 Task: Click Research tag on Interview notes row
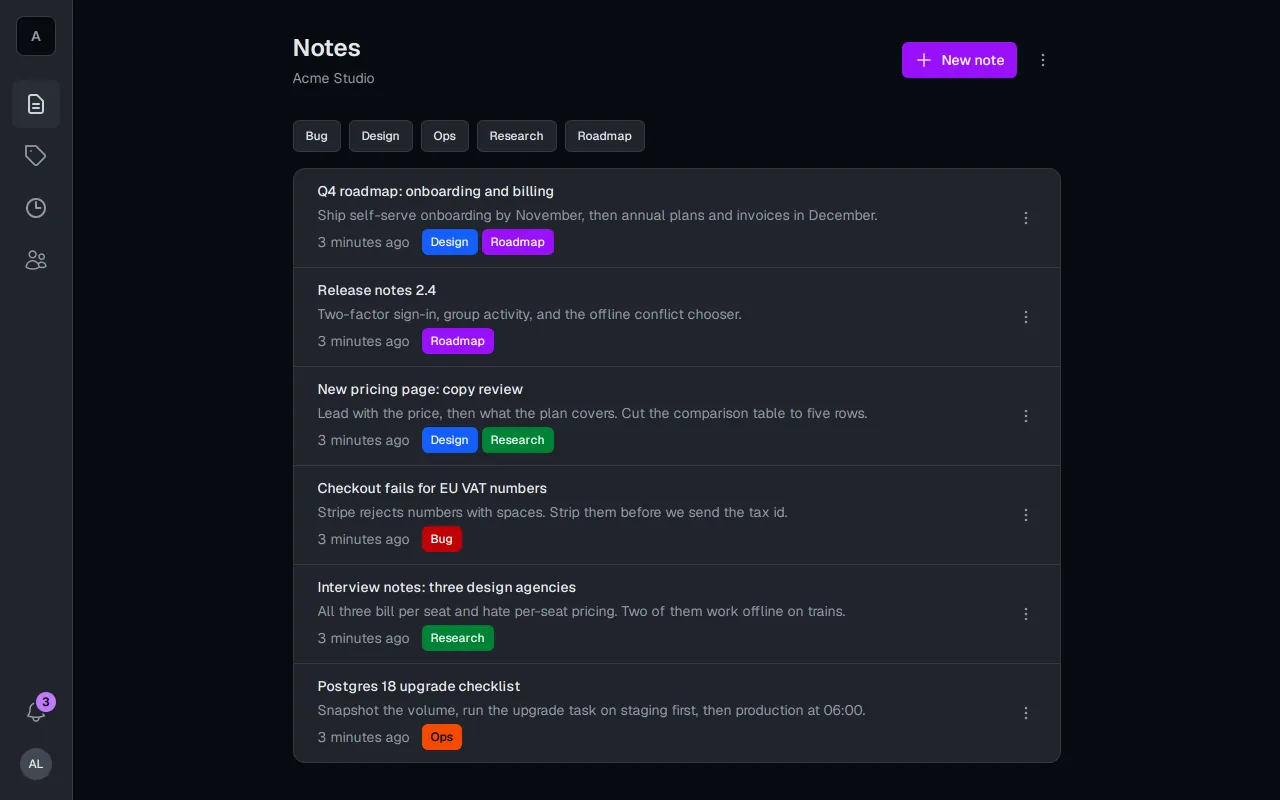458,638
